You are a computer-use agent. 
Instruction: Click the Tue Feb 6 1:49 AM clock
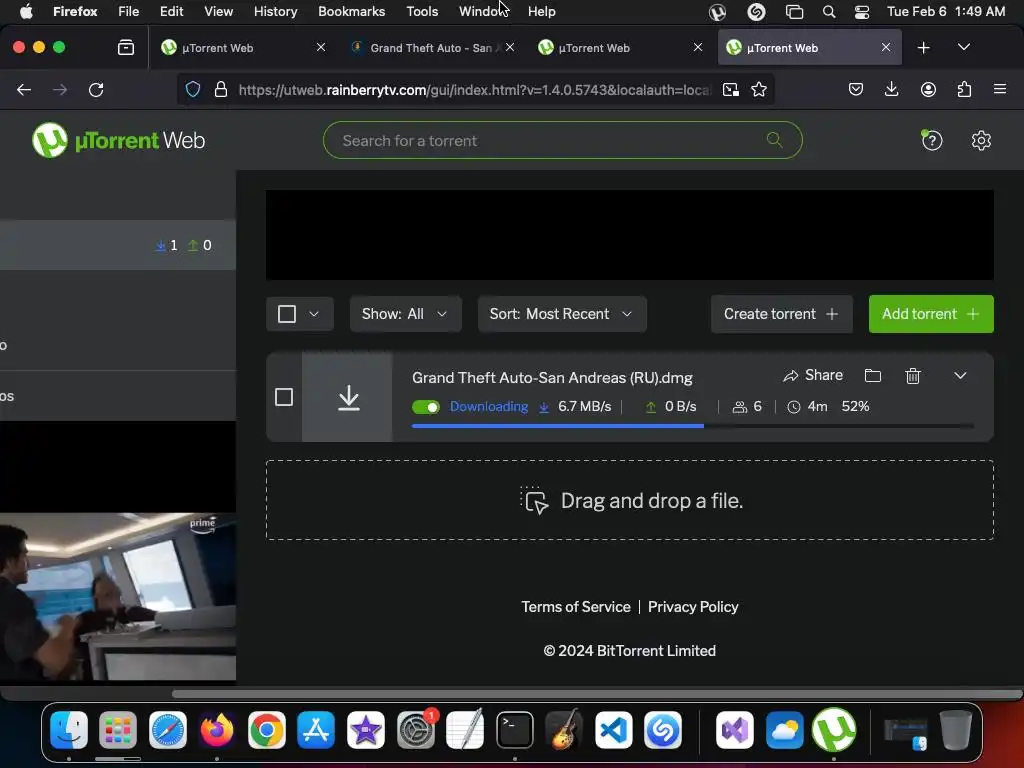(946, 12)
